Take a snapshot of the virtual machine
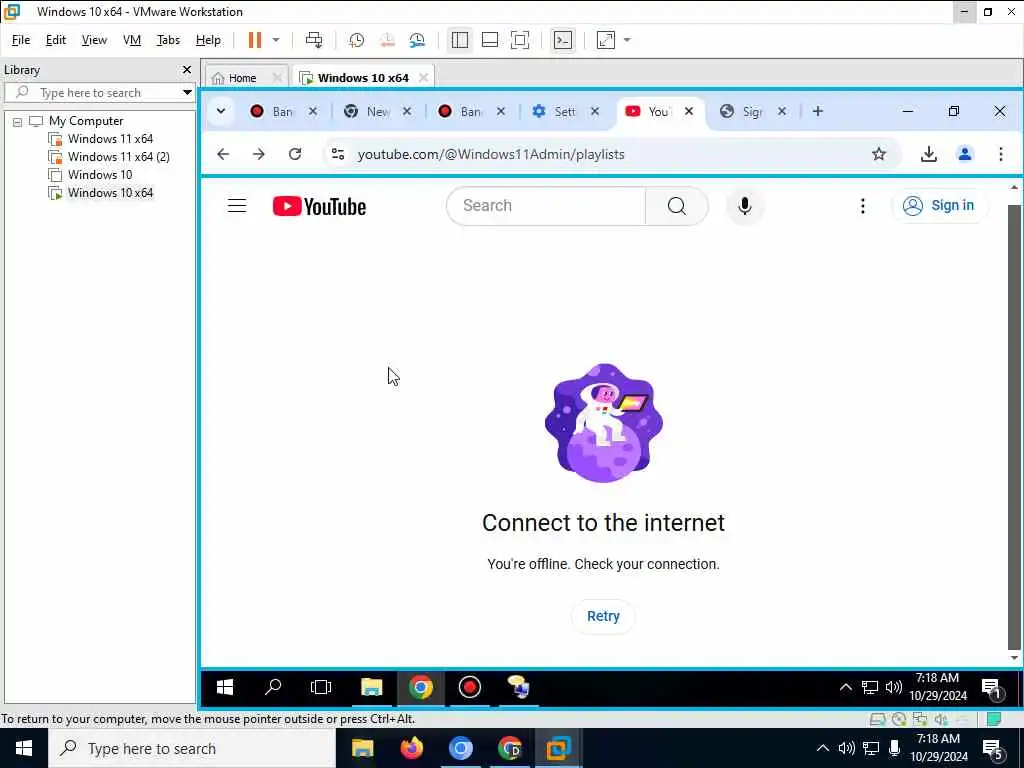The image size is (1024, 768). [x=357, y=40]
